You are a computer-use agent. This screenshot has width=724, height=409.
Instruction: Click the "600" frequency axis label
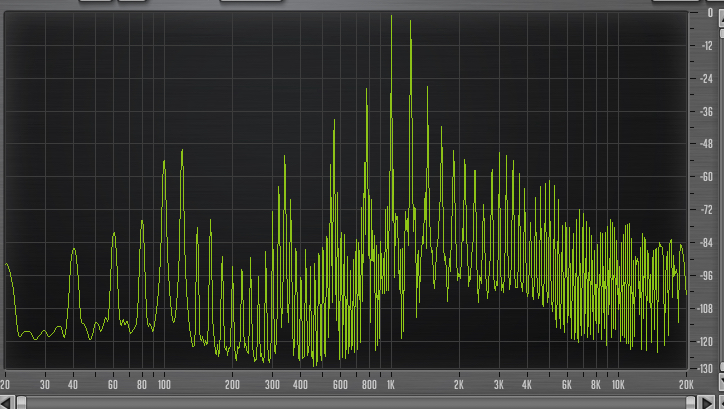tap(340, 385)
